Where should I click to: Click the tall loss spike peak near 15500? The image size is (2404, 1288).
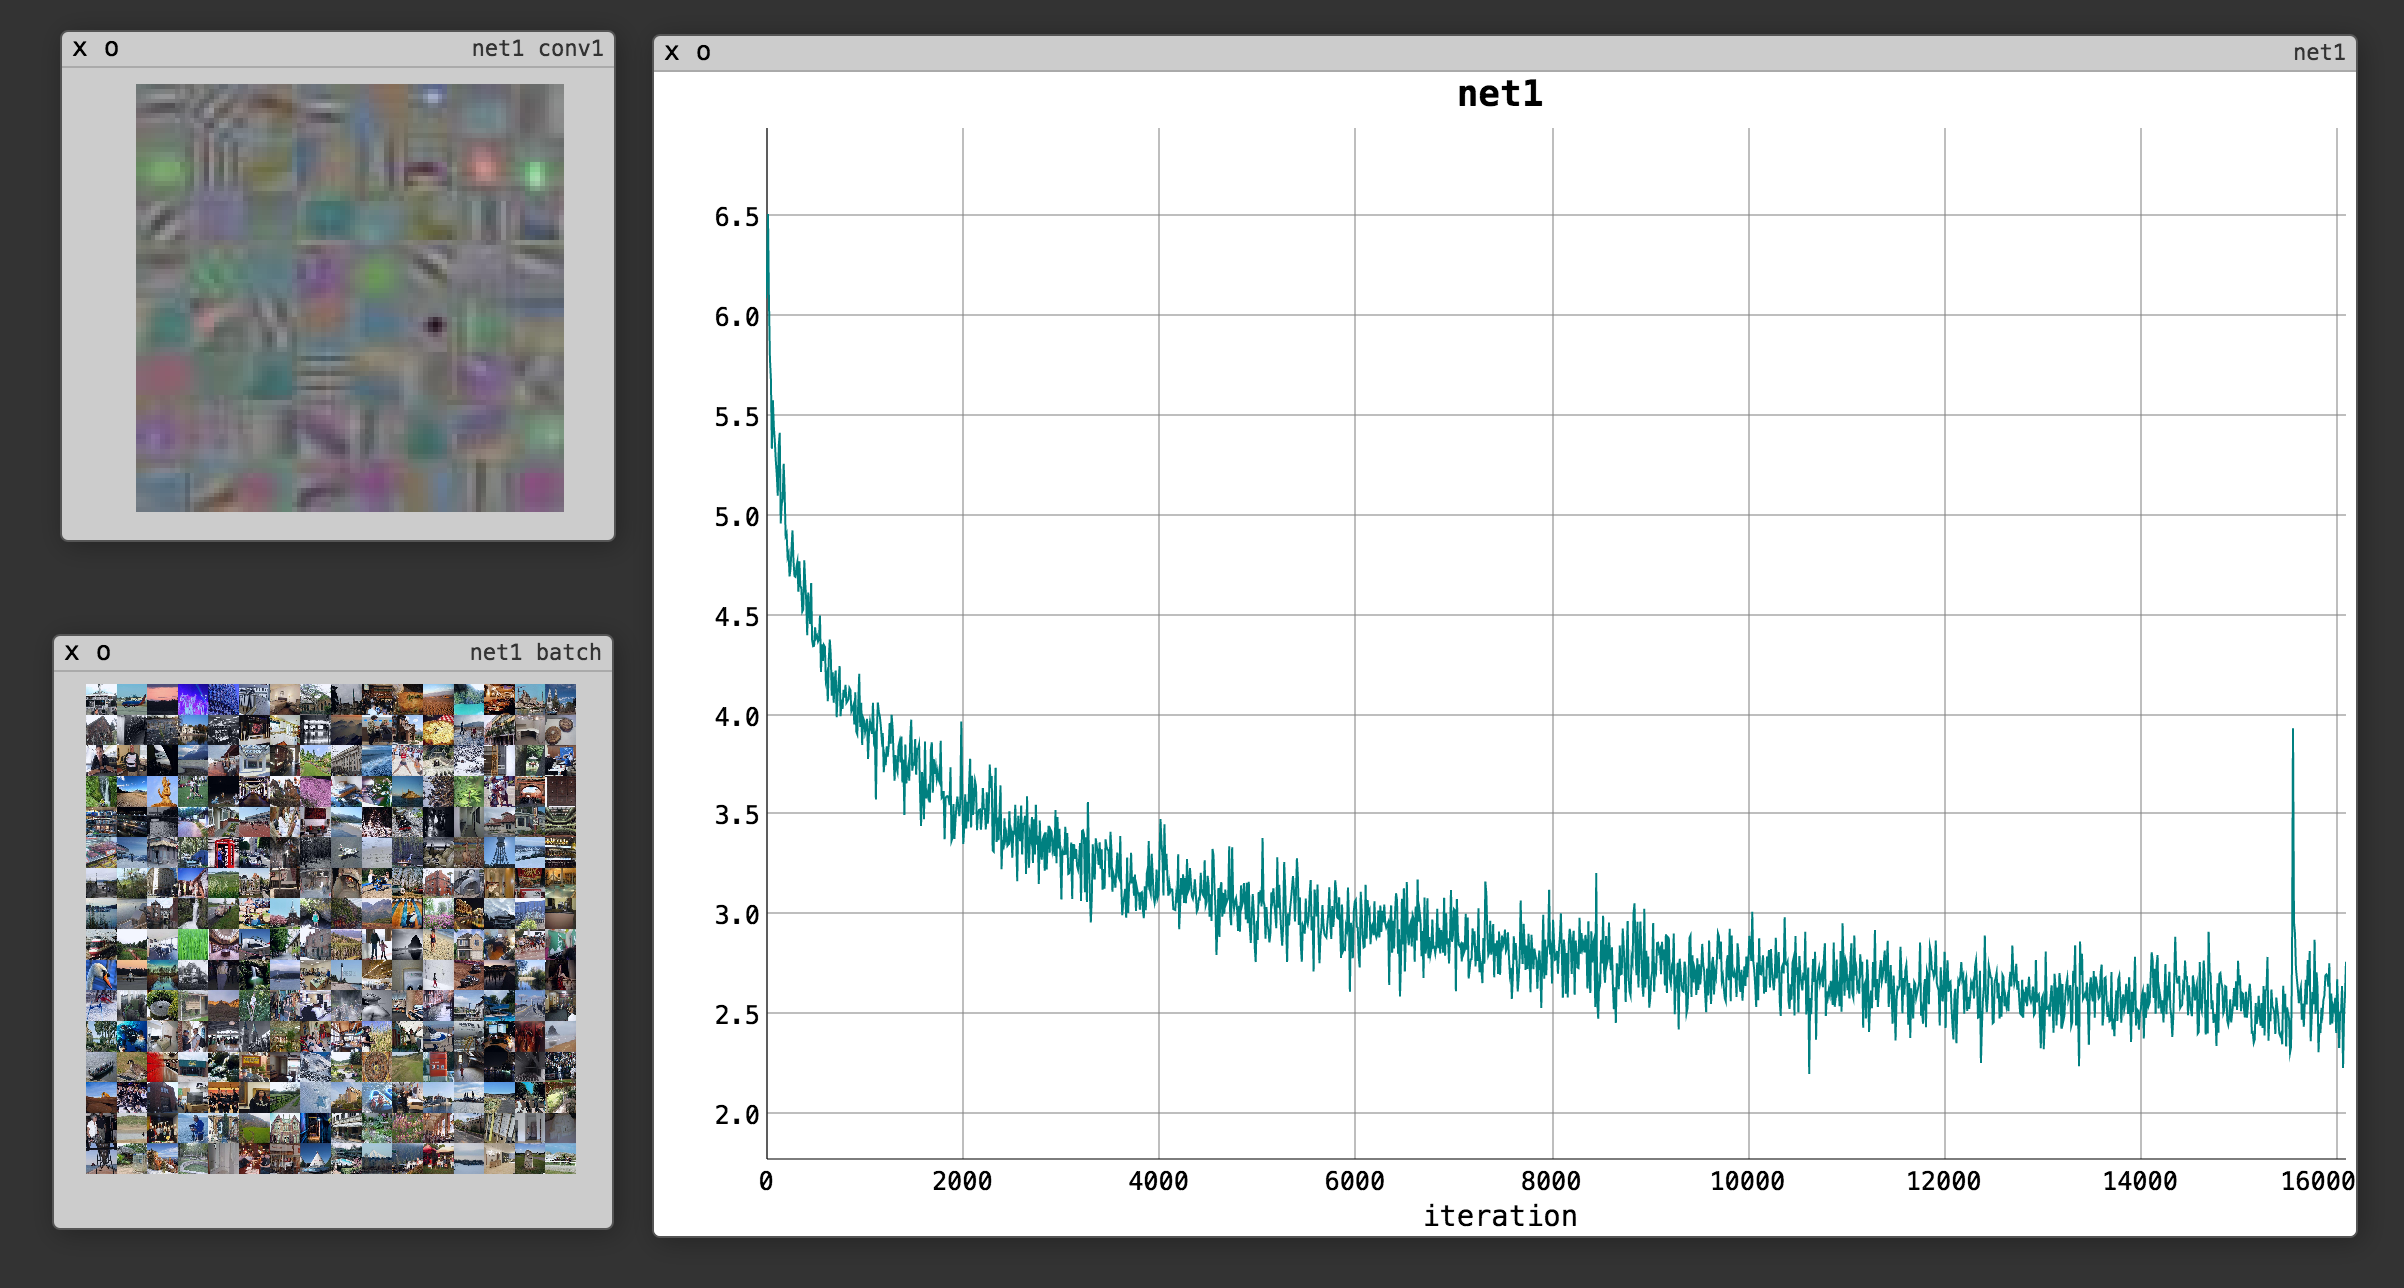tap(2292, 732)
